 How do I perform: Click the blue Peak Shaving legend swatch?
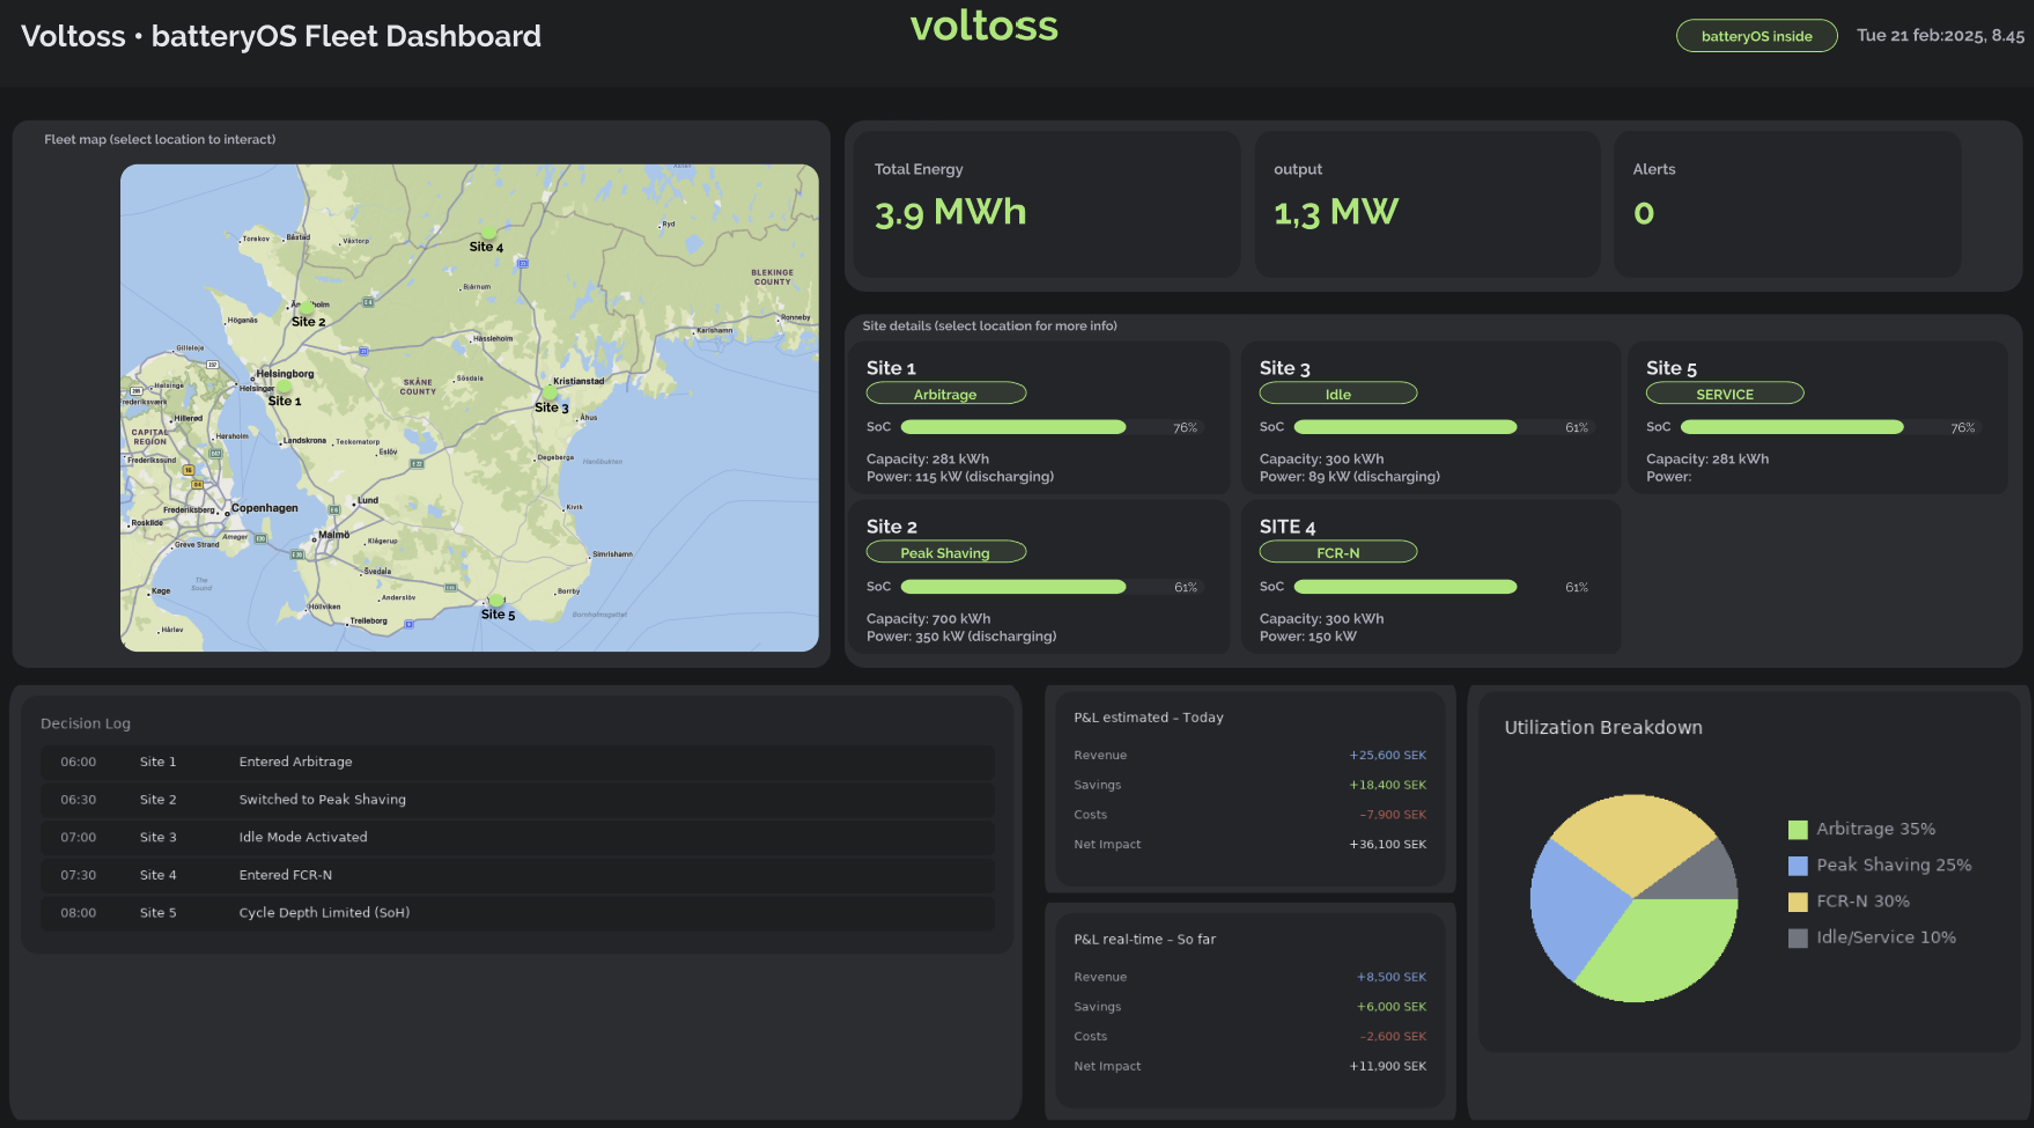[x=1797, y=865]
